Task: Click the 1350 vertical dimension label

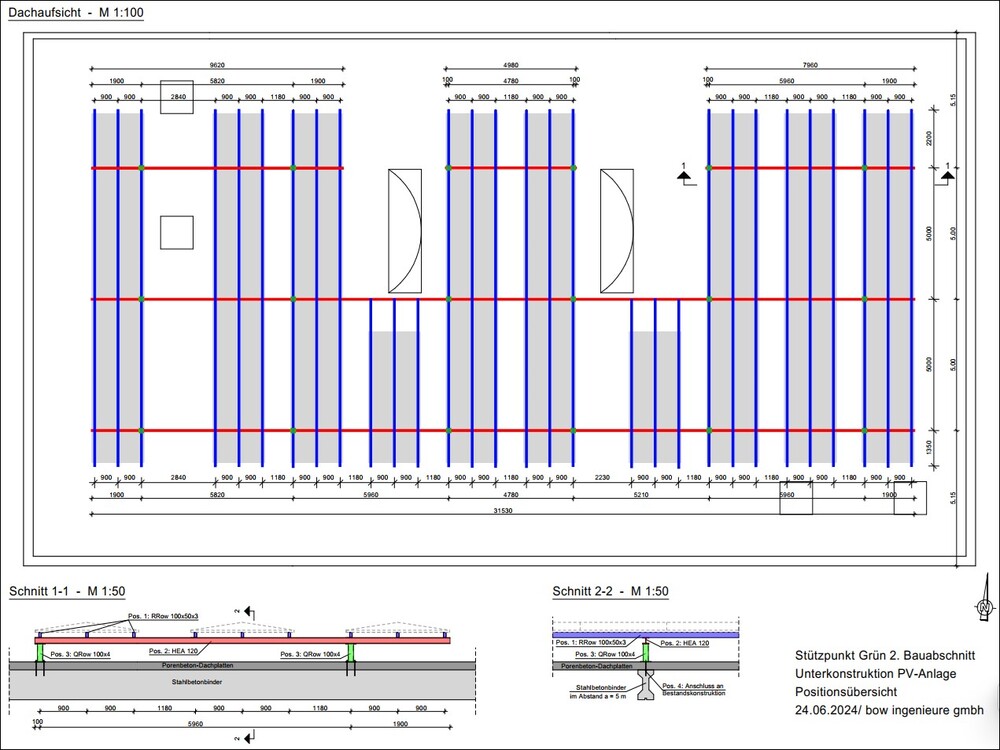Action: pos(929,448)
